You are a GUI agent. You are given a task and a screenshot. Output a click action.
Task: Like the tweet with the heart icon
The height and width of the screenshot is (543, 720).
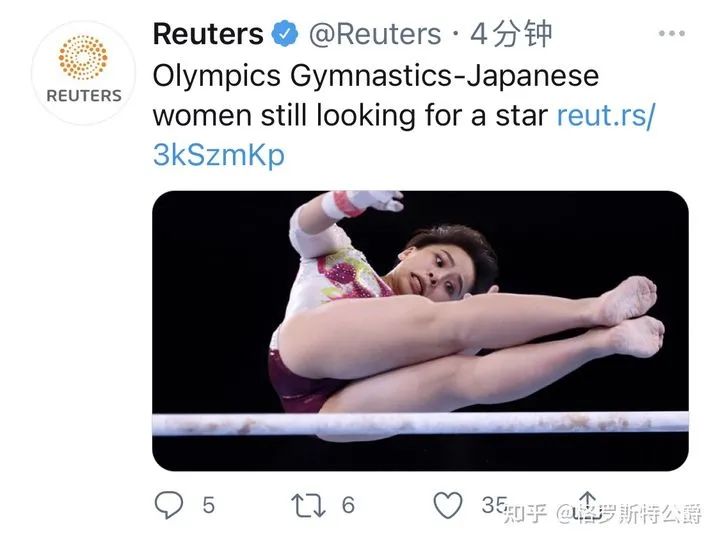tap(448, 504)
